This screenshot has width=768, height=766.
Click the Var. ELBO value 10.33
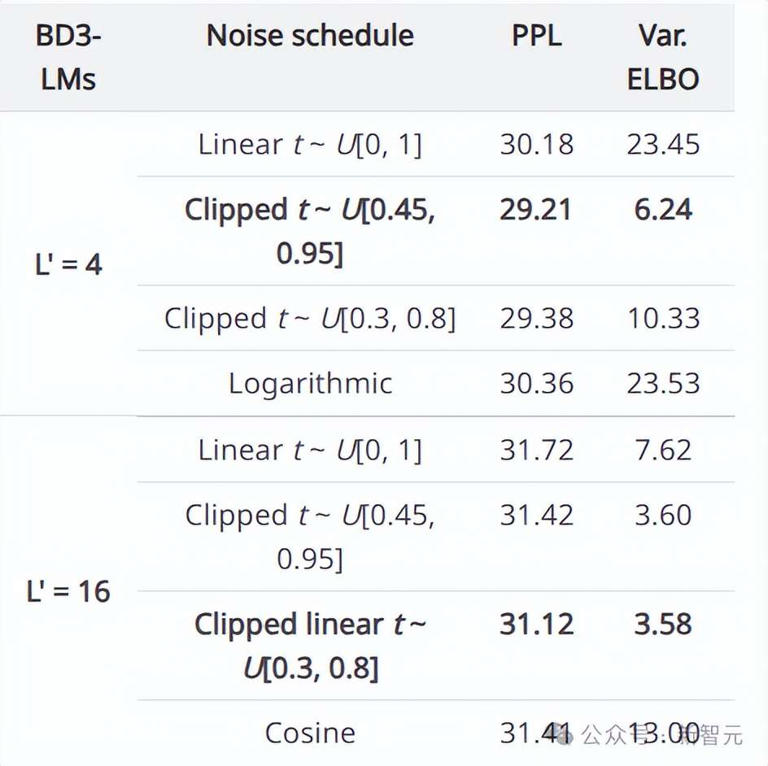662,318
